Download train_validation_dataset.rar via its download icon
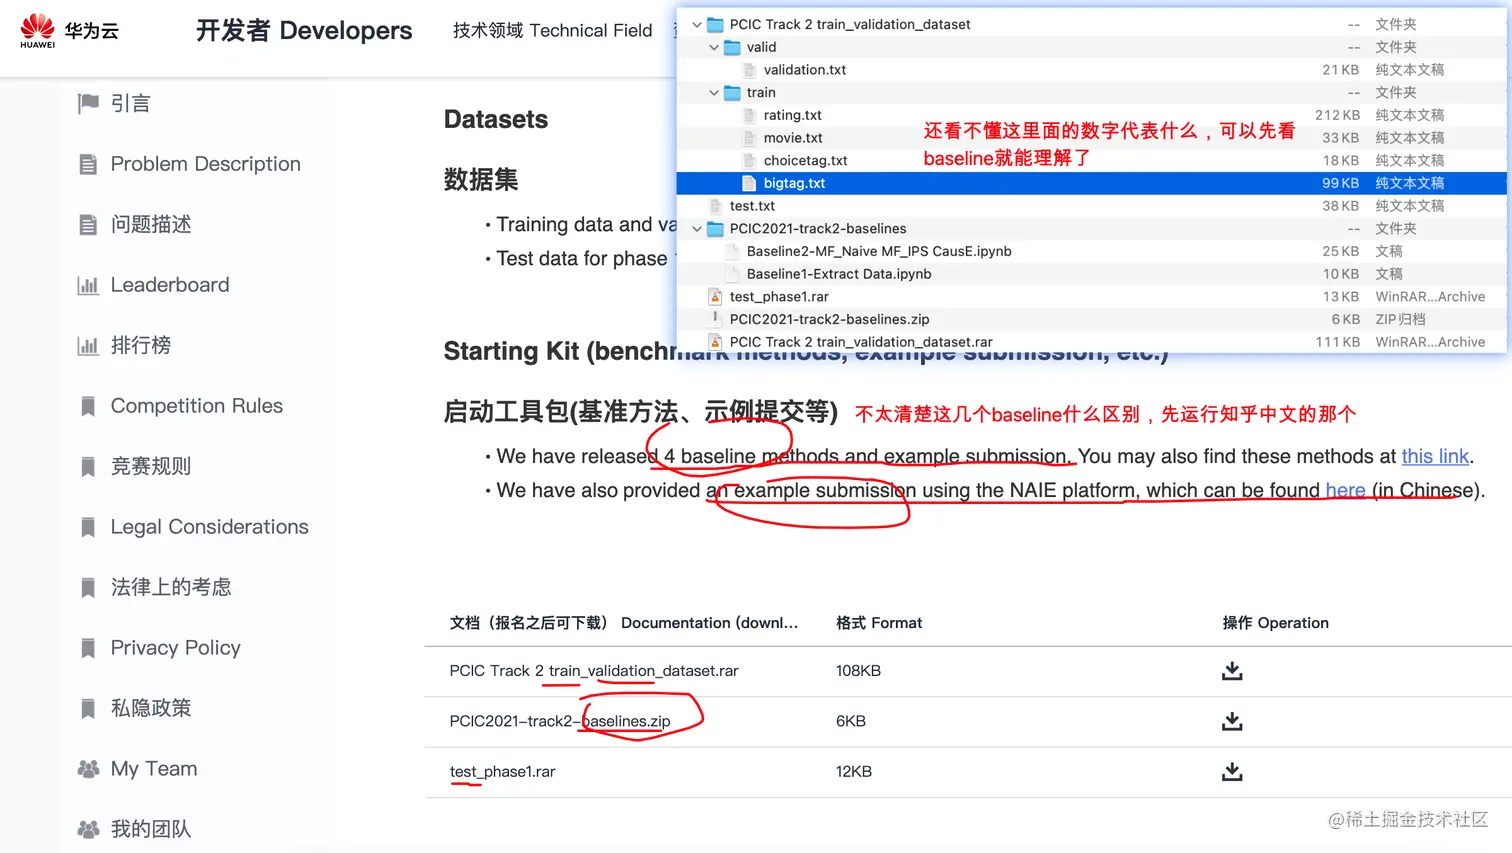The width and height of the screenshot is (1512, 853). coord(1232,671)
